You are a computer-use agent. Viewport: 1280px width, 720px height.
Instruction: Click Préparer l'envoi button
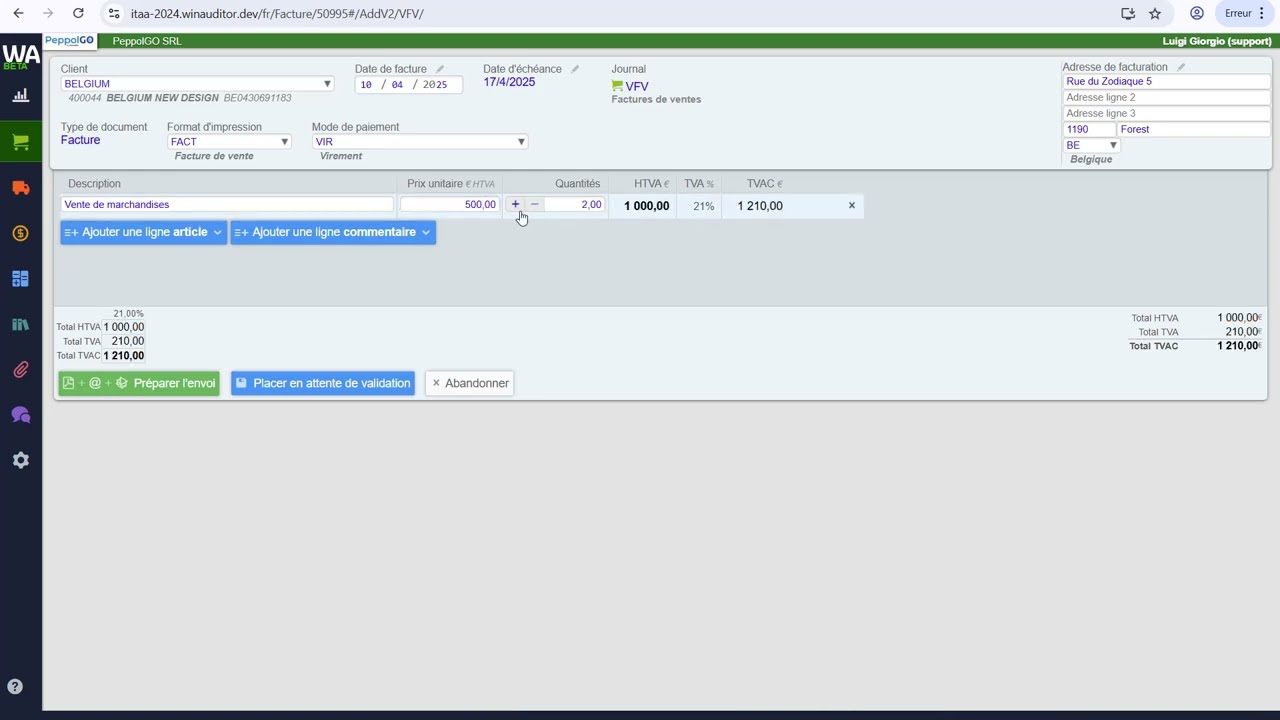[139, 383]
